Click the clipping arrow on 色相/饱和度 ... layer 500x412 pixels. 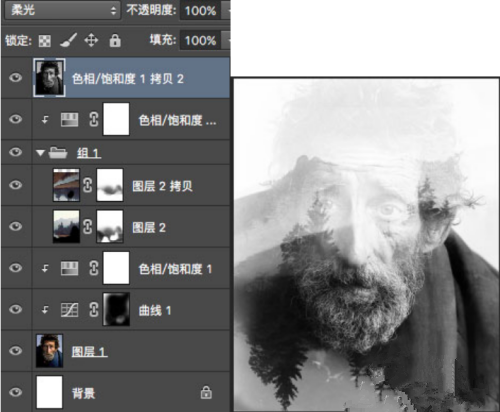pyautogui.click(x=45, y=119)
